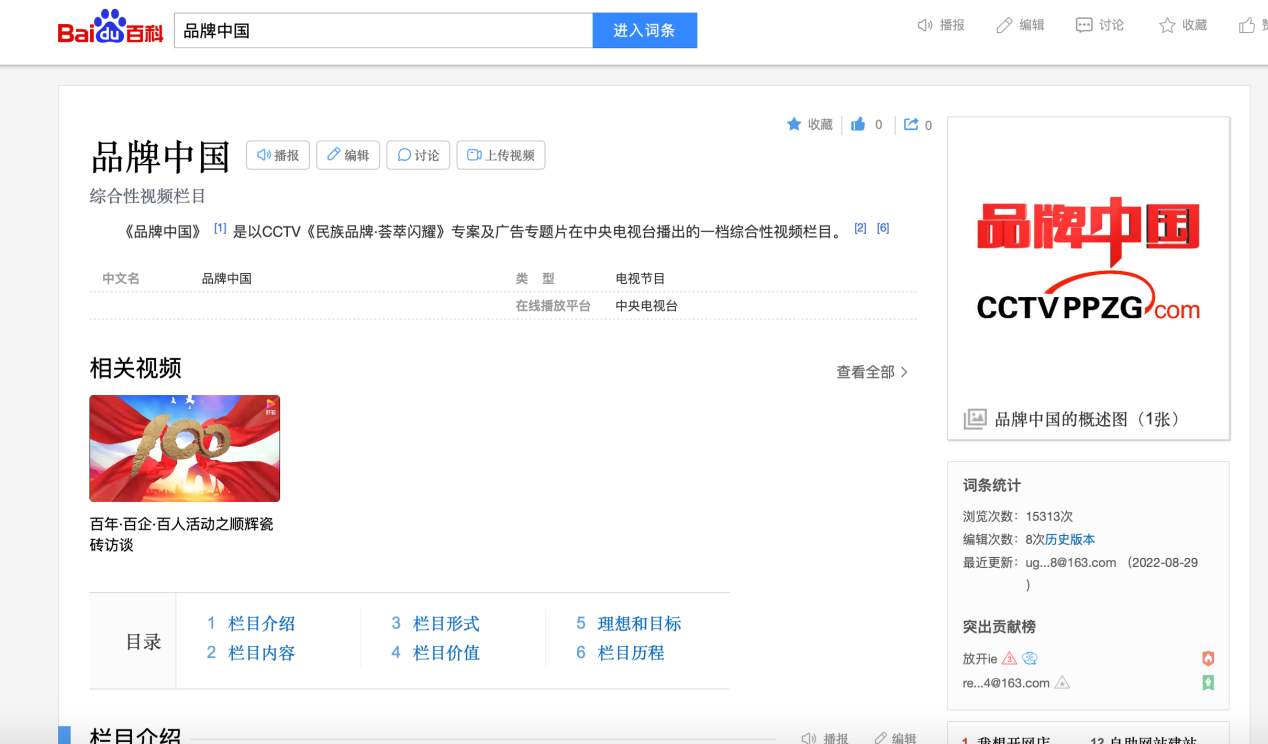Image resolution: width=1268 pixels, height=744 pixels.
Task: Click the 播报 speaker icon in top bar
Action: click(925, 25)
